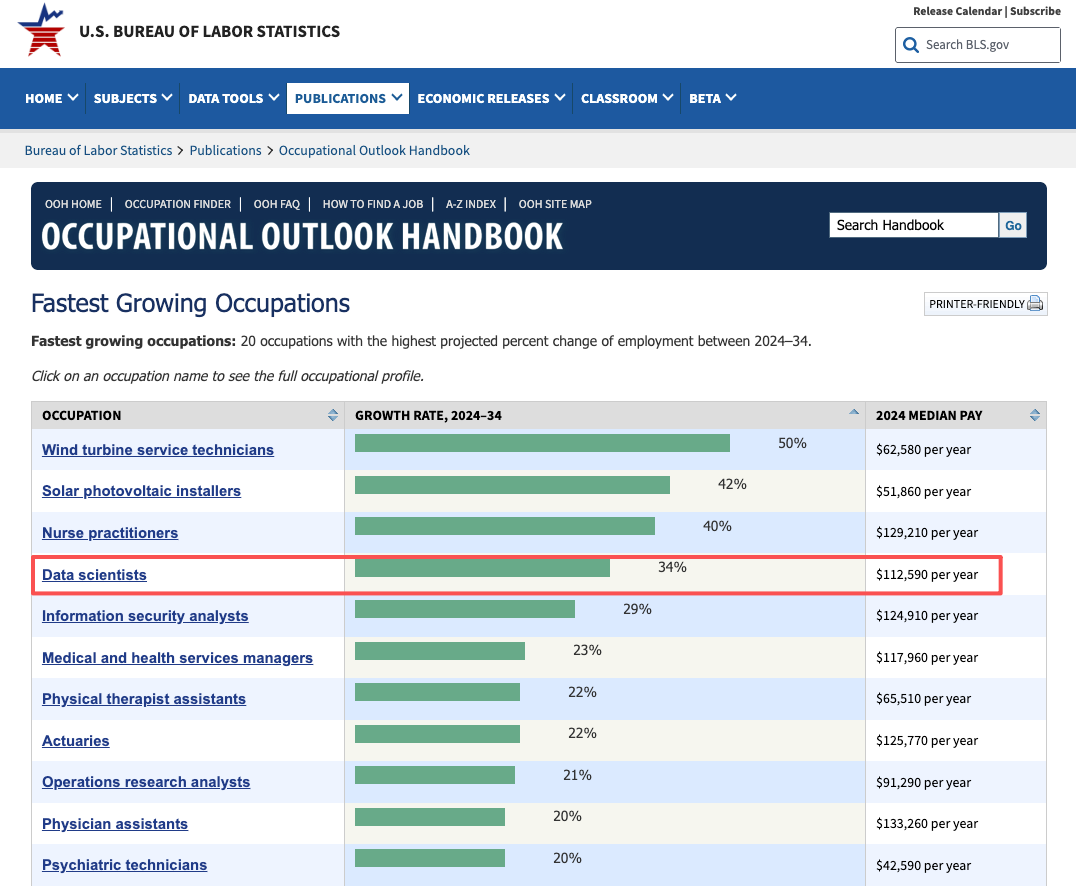Screen dimensions: 1076x886
Task: Click the sort arrows on OCCUPATION column header
Action: coord(332,414)
